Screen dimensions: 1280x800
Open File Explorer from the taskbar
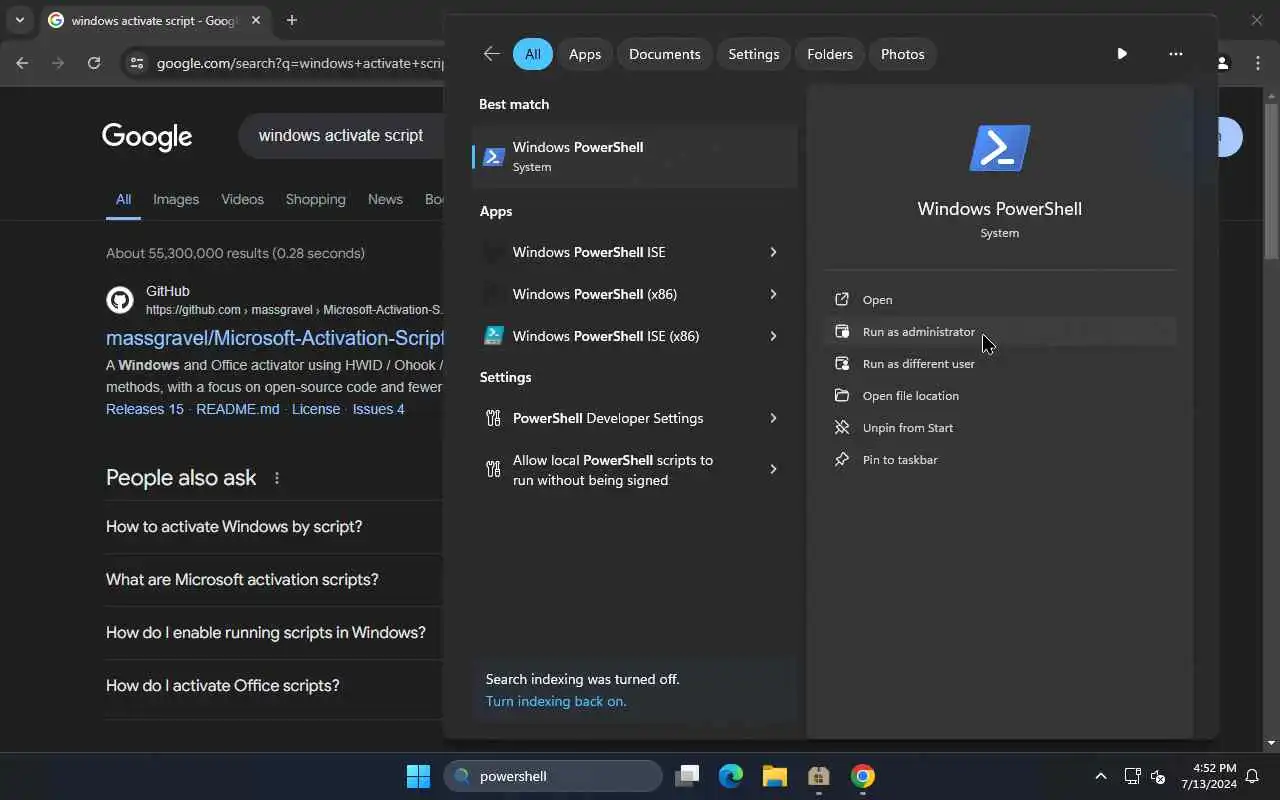coord(775,776)
